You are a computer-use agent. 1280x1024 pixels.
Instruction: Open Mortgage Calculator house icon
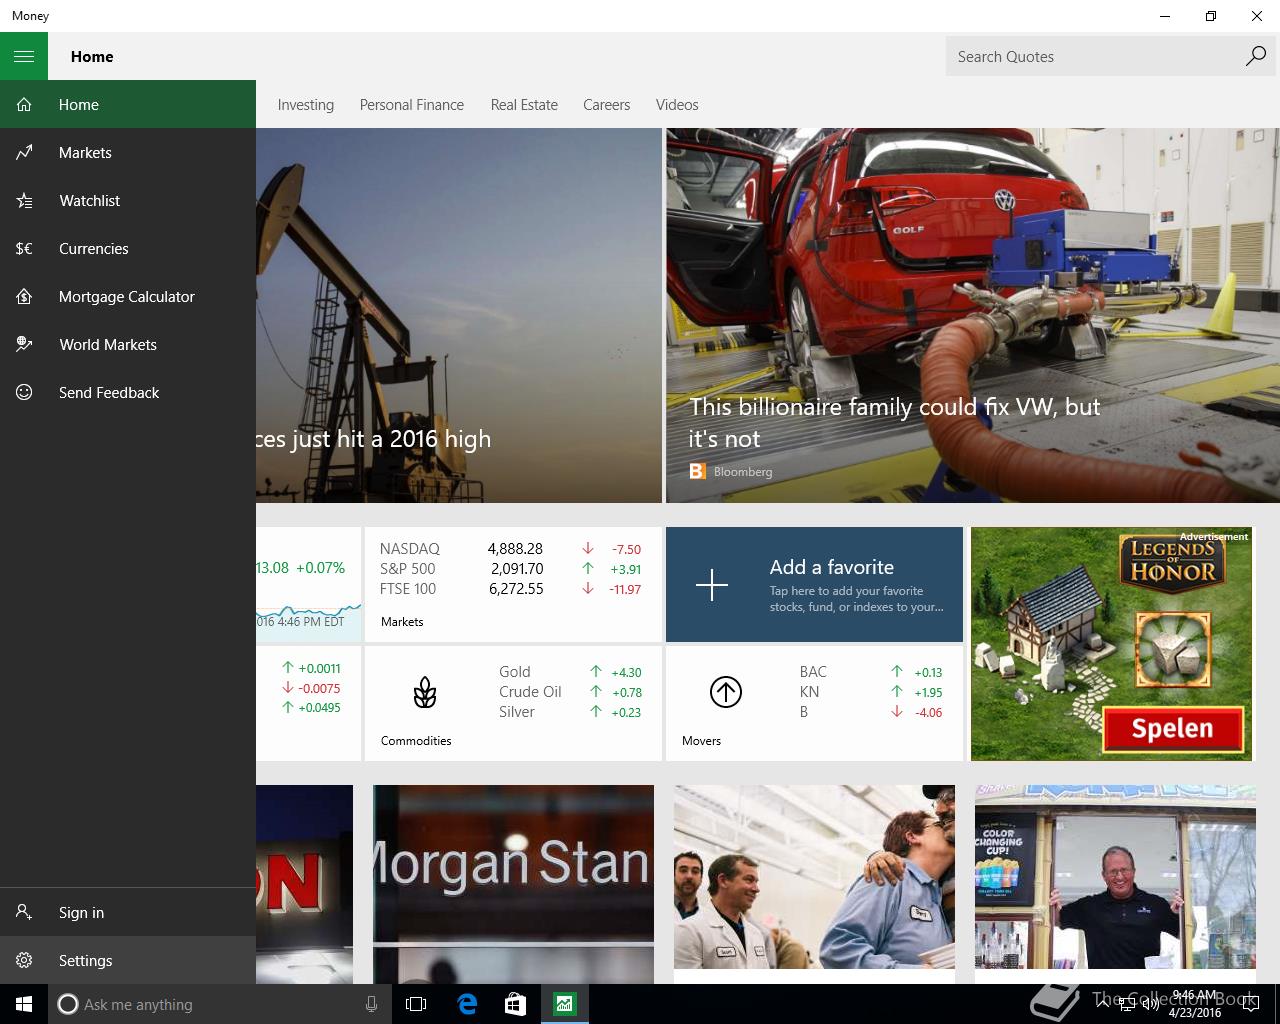(24, 296)
